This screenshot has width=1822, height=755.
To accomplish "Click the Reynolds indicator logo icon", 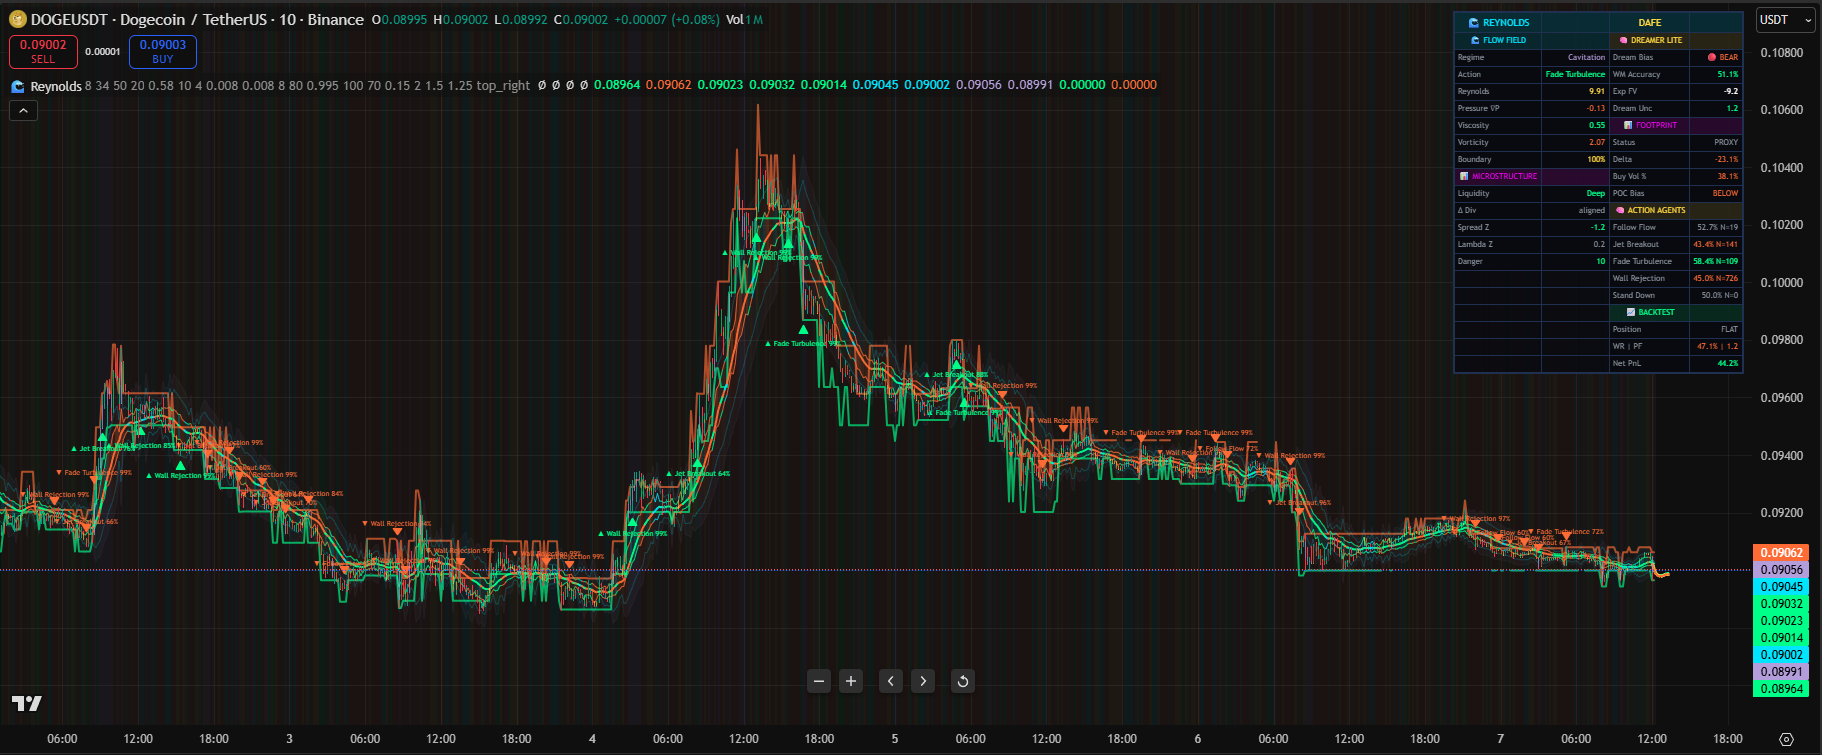I will [17, 86].
